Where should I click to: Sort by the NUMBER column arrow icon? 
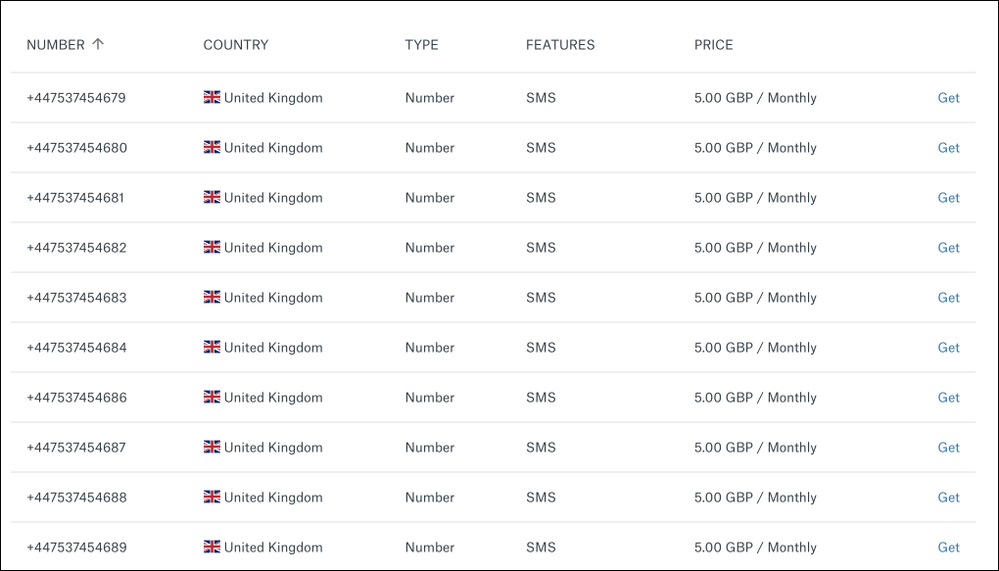(x=97, y=44)
